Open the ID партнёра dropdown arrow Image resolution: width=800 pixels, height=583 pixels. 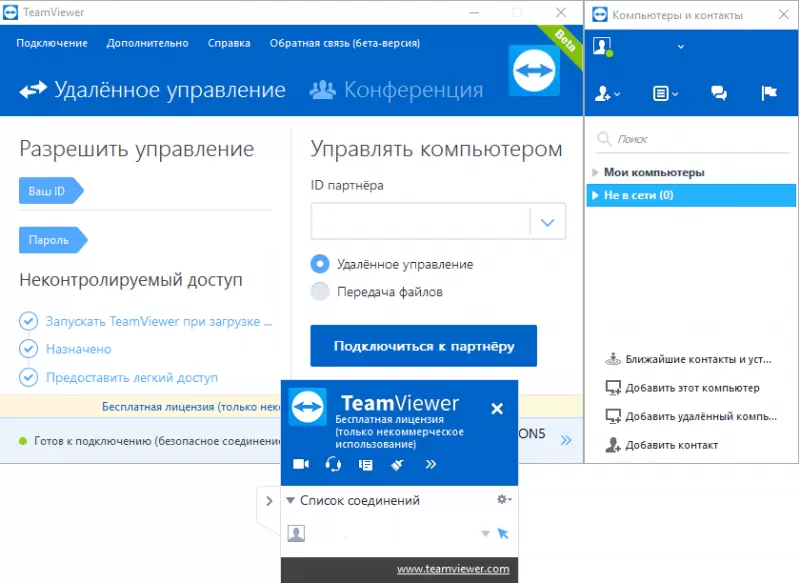[x=547, y=221]
